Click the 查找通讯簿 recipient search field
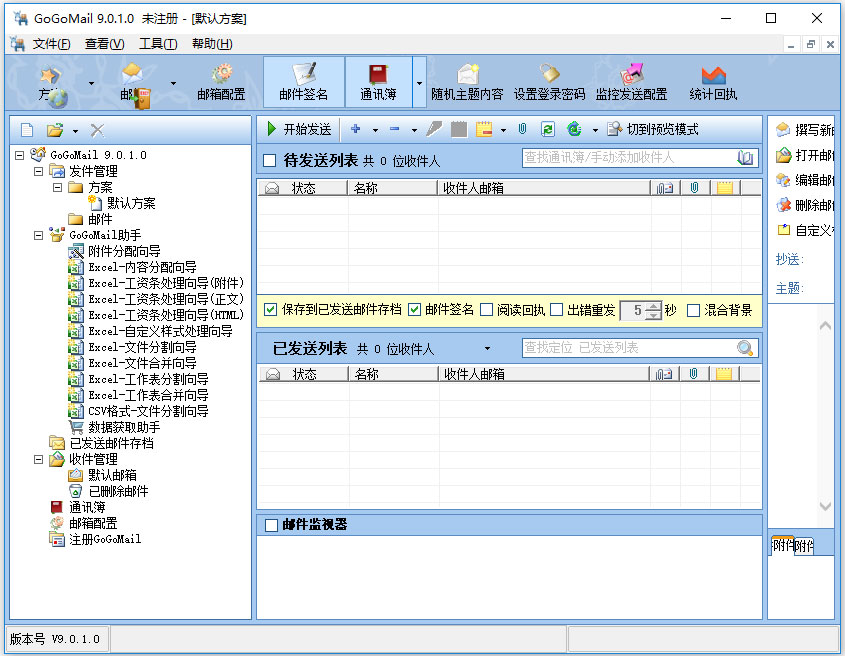 [x=628, y=158]
